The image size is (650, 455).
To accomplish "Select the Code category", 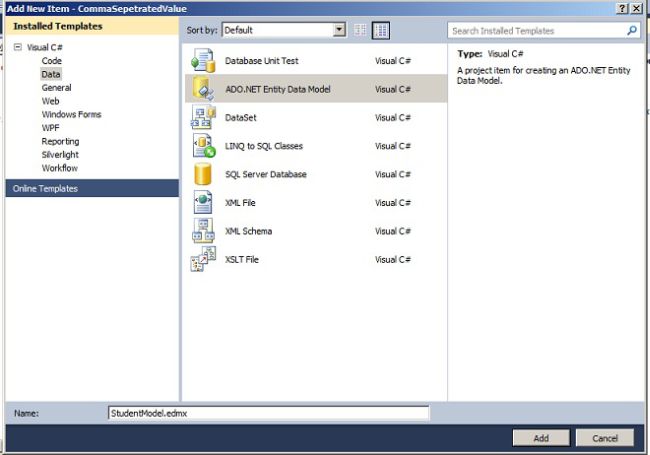I will [51, 61].
